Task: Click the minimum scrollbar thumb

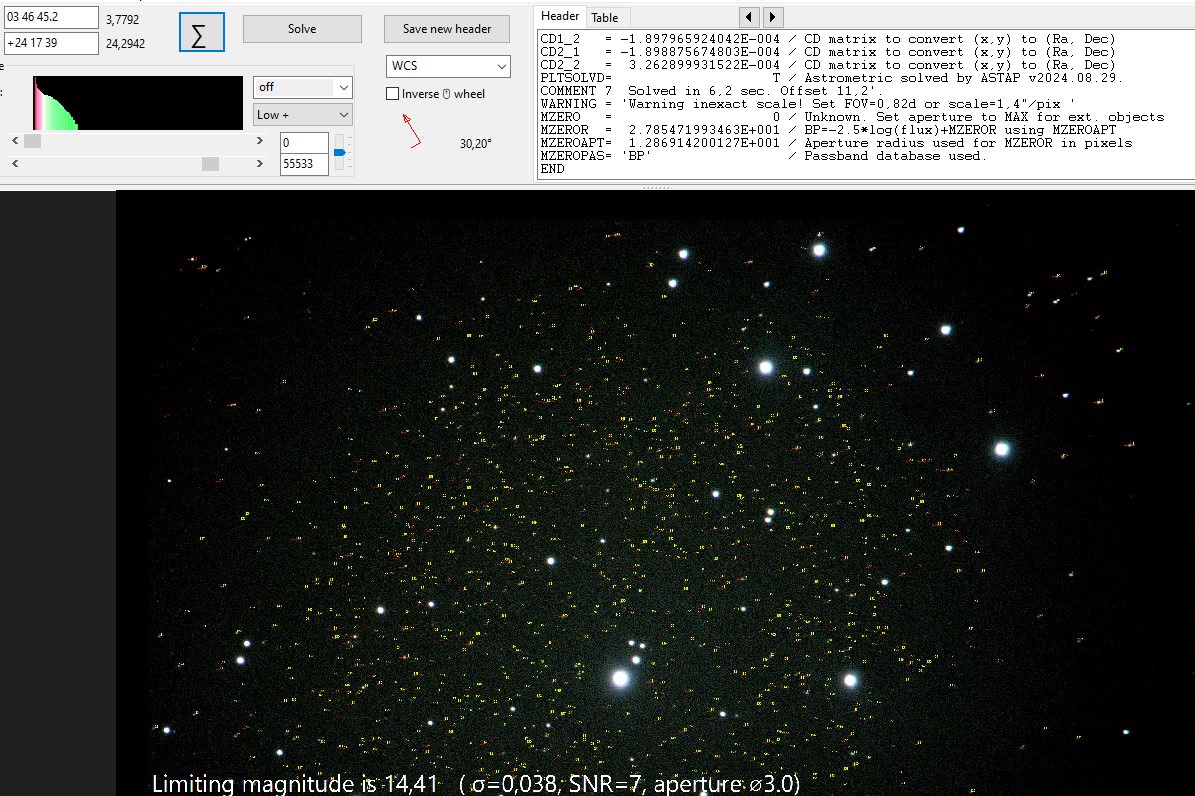Action: (32, 141)
